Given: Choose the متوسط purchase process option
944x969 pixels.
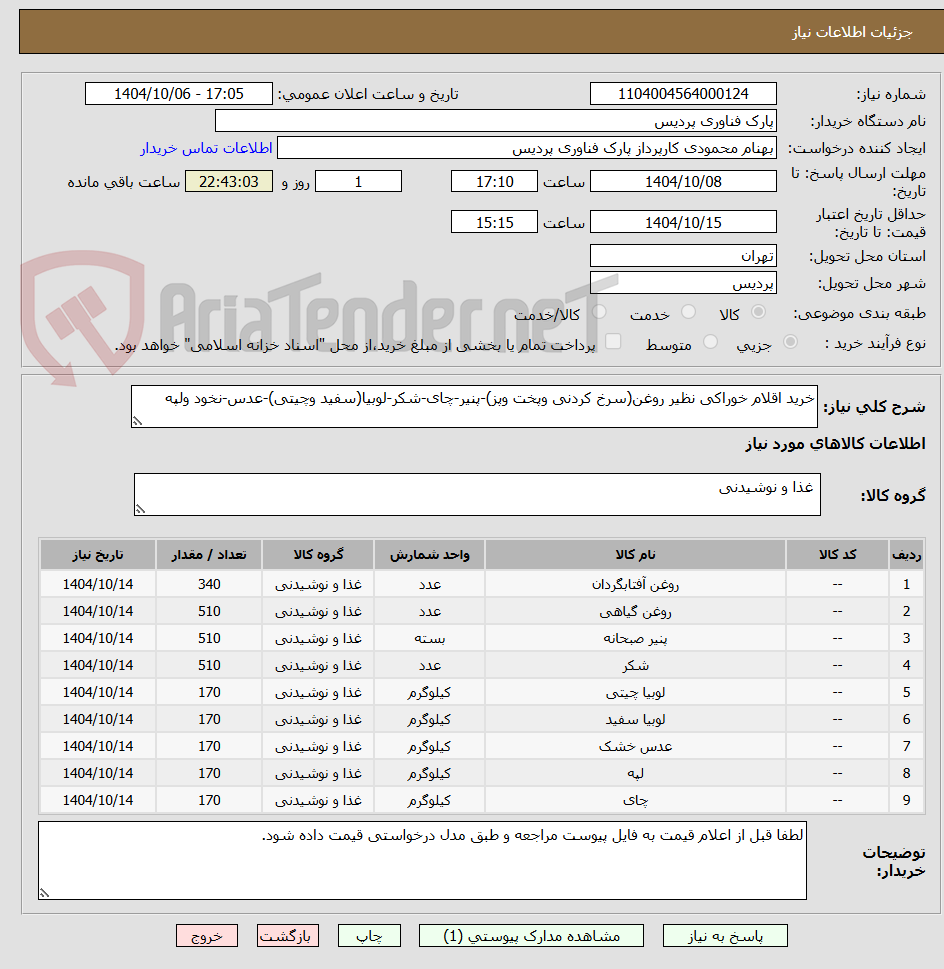Looking at the screenshot, I should click(711, 341).
